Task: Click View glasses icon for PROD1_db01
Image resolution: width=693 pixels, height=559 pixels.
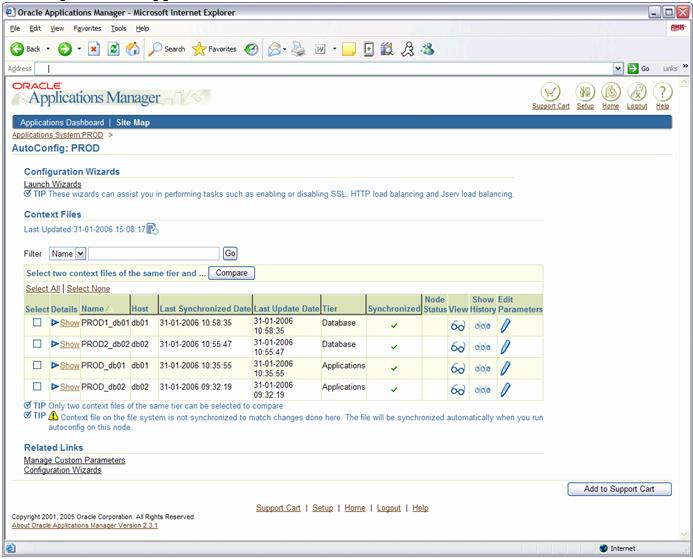Action: (x=457, y=325)
